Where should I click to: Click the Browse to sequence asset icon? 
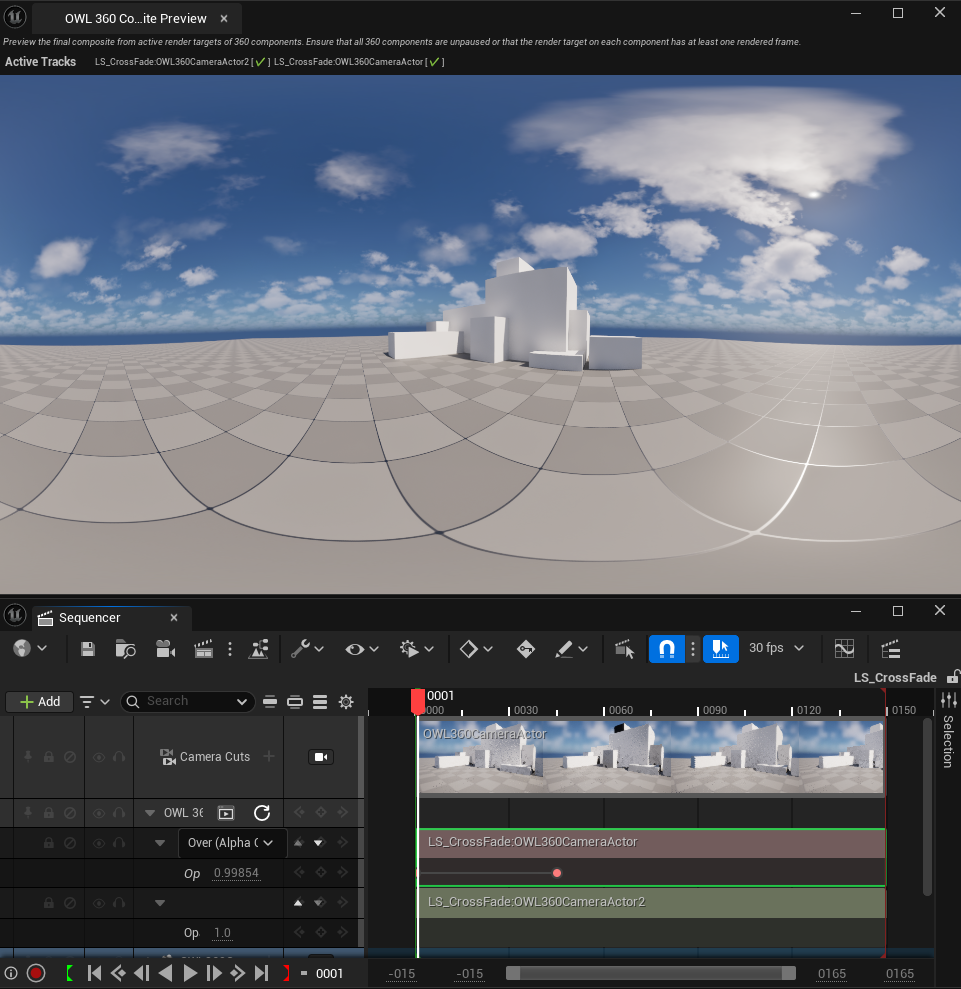coord(125,649)
